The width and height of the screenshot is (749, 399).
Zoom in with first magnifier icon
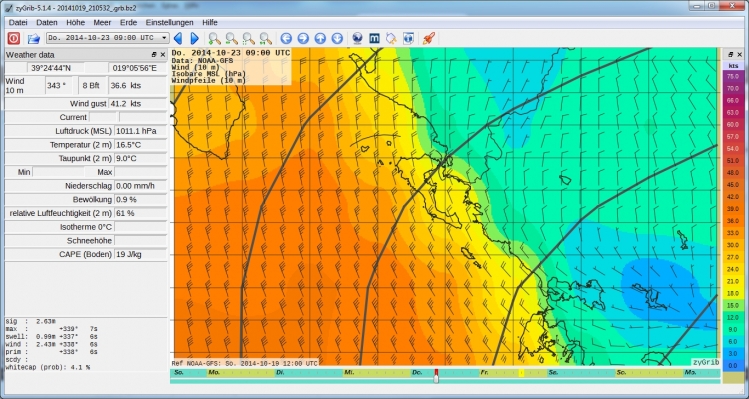(x=214, y=38)
